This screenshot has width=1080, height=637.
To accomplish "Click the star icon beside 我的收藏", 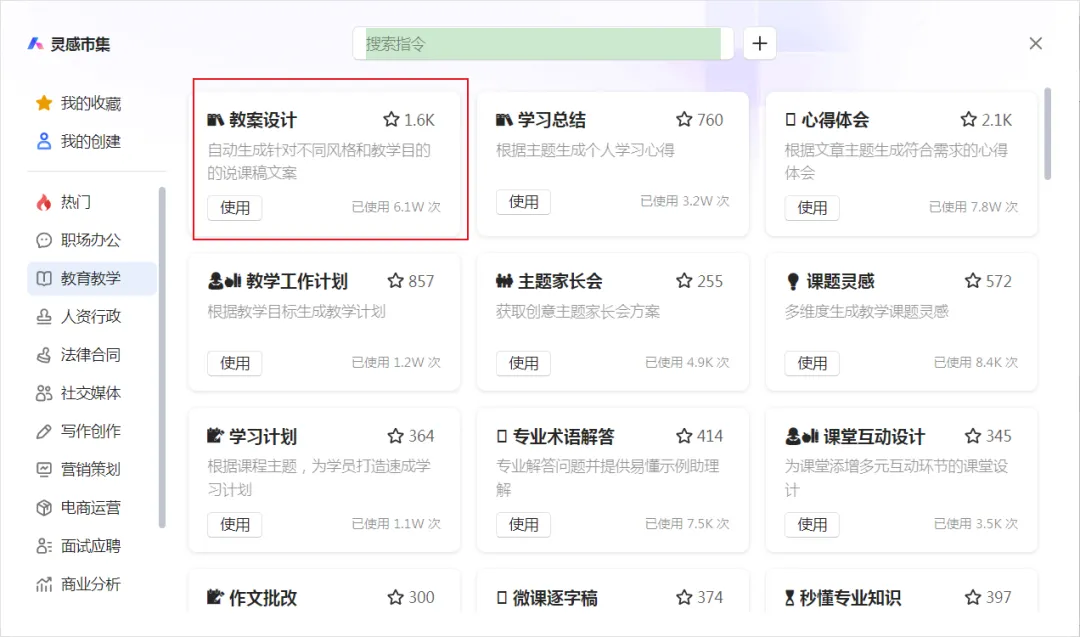I will [x=42, y=102].
